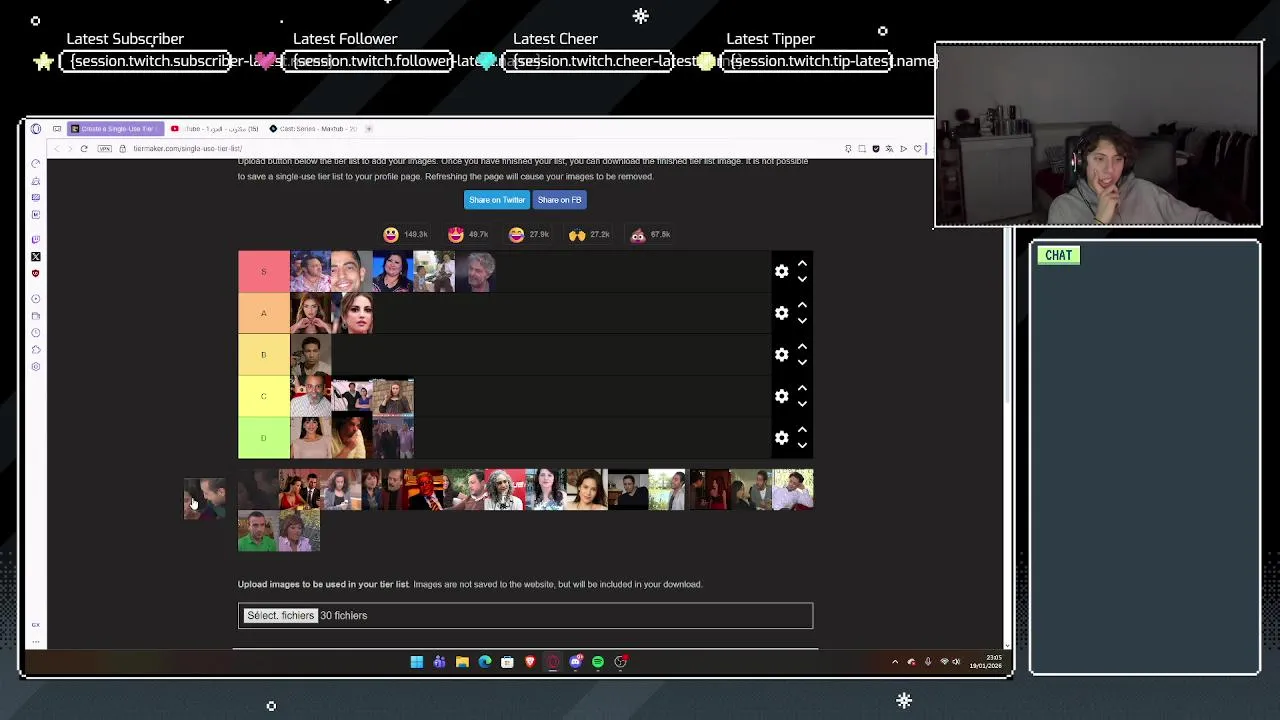1280x720 pixels.
Task: Click the laughing emoji reaction 27.9k
Action: (x=516, y=234)
